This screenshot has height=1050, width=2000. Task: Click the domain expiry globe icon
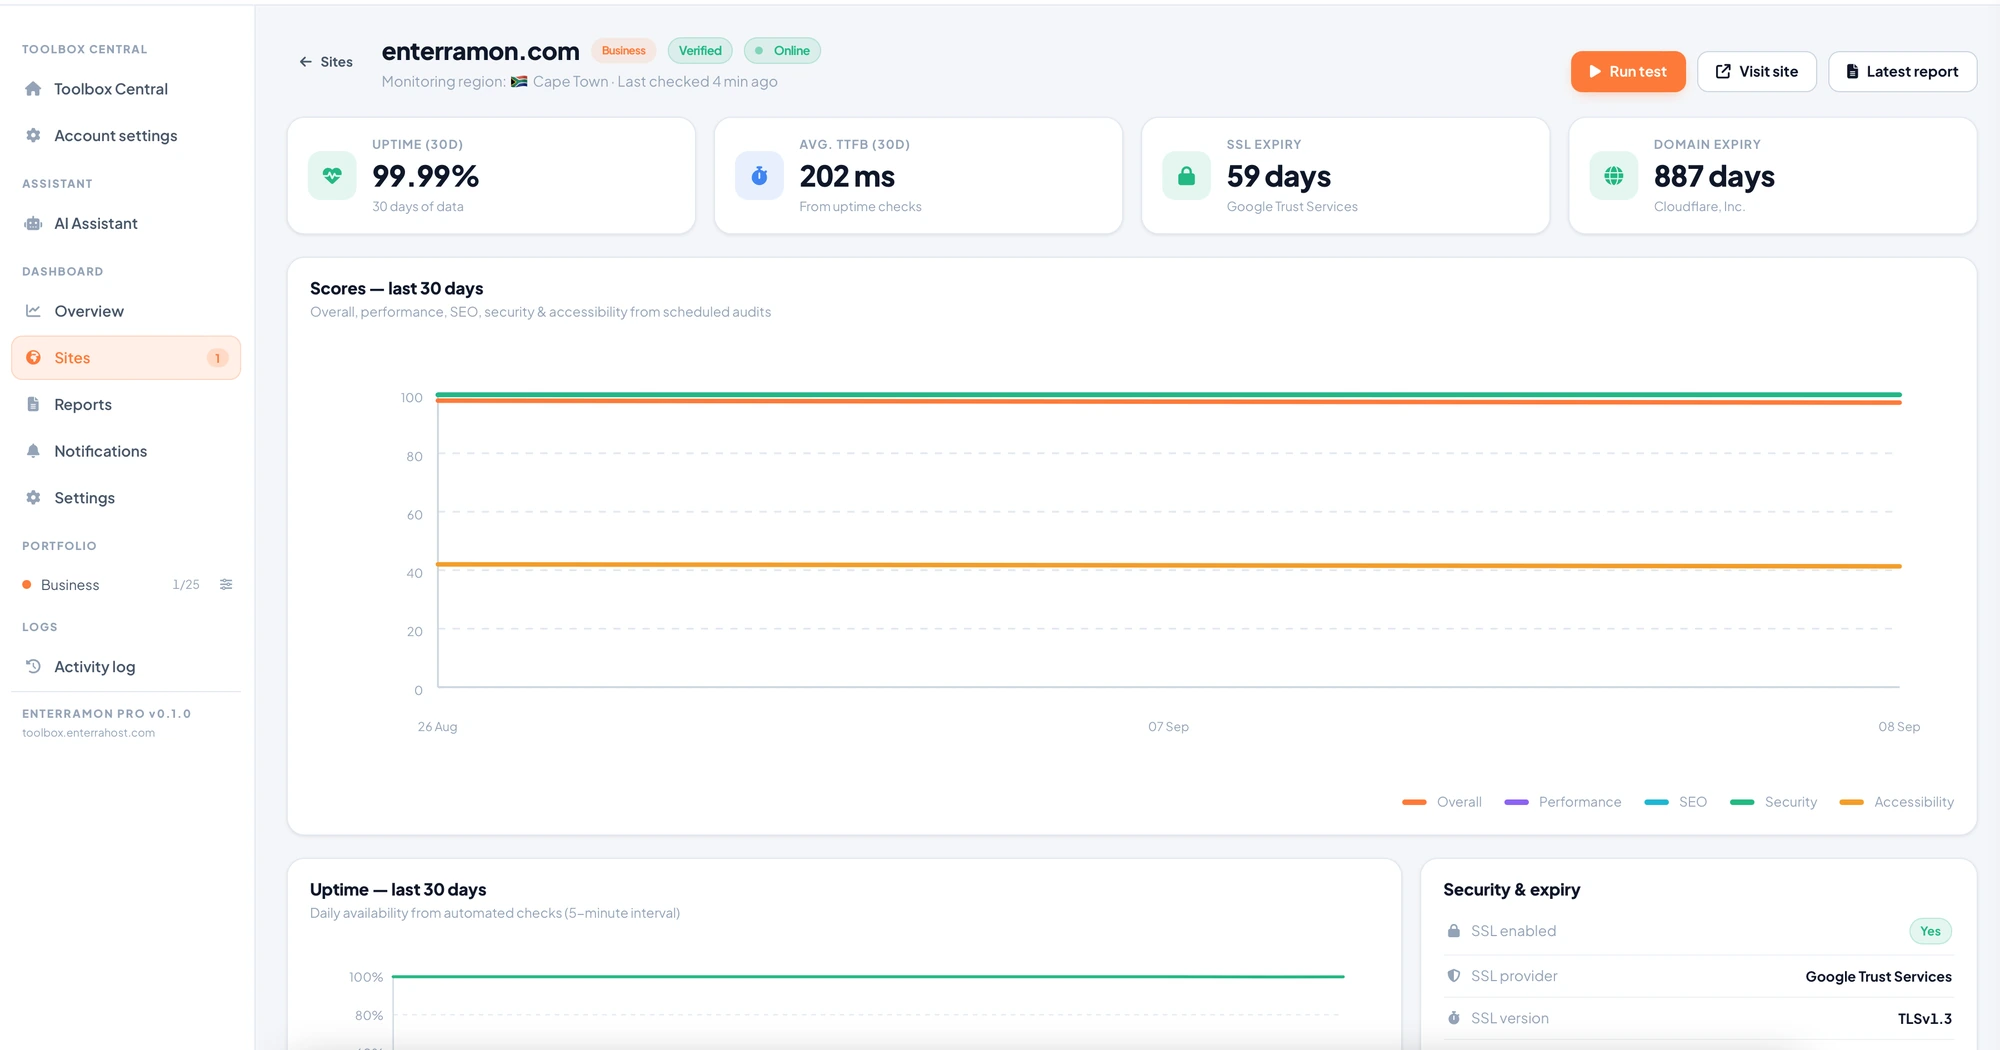1613,176
